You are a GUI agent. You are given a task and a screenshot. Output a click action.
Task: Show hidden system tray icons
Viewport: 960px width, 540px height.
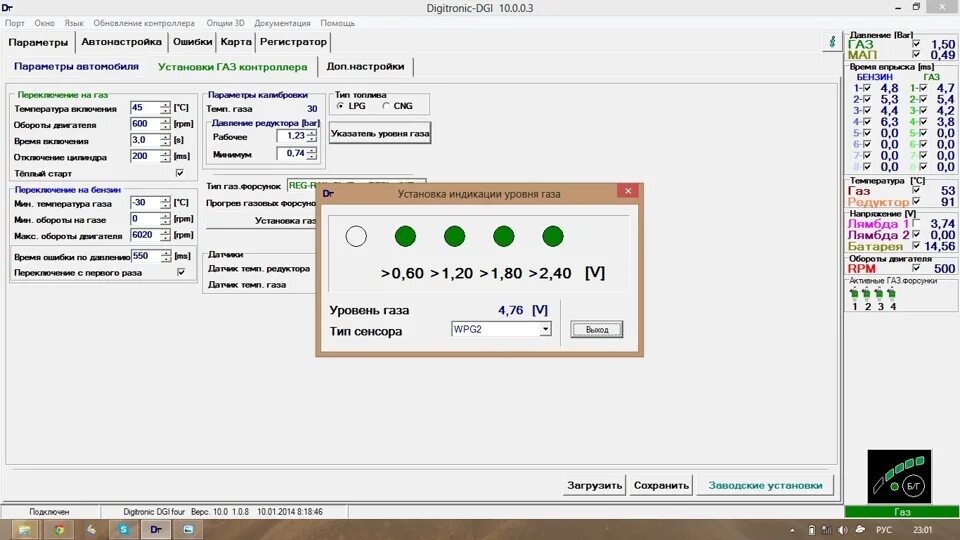pos(792,530)
